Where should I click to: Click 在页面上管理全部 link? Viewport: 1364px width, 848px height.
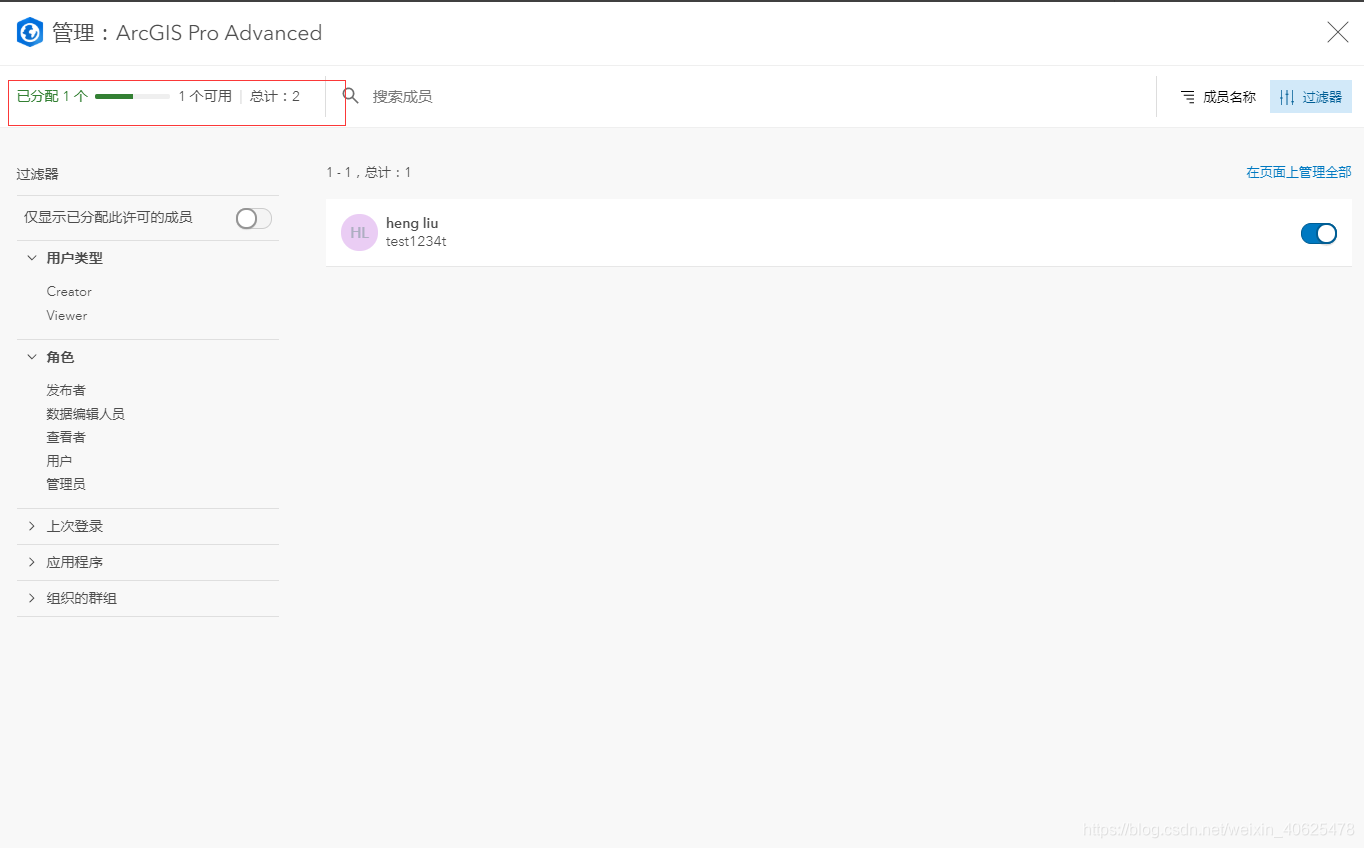click(1298, 172)
